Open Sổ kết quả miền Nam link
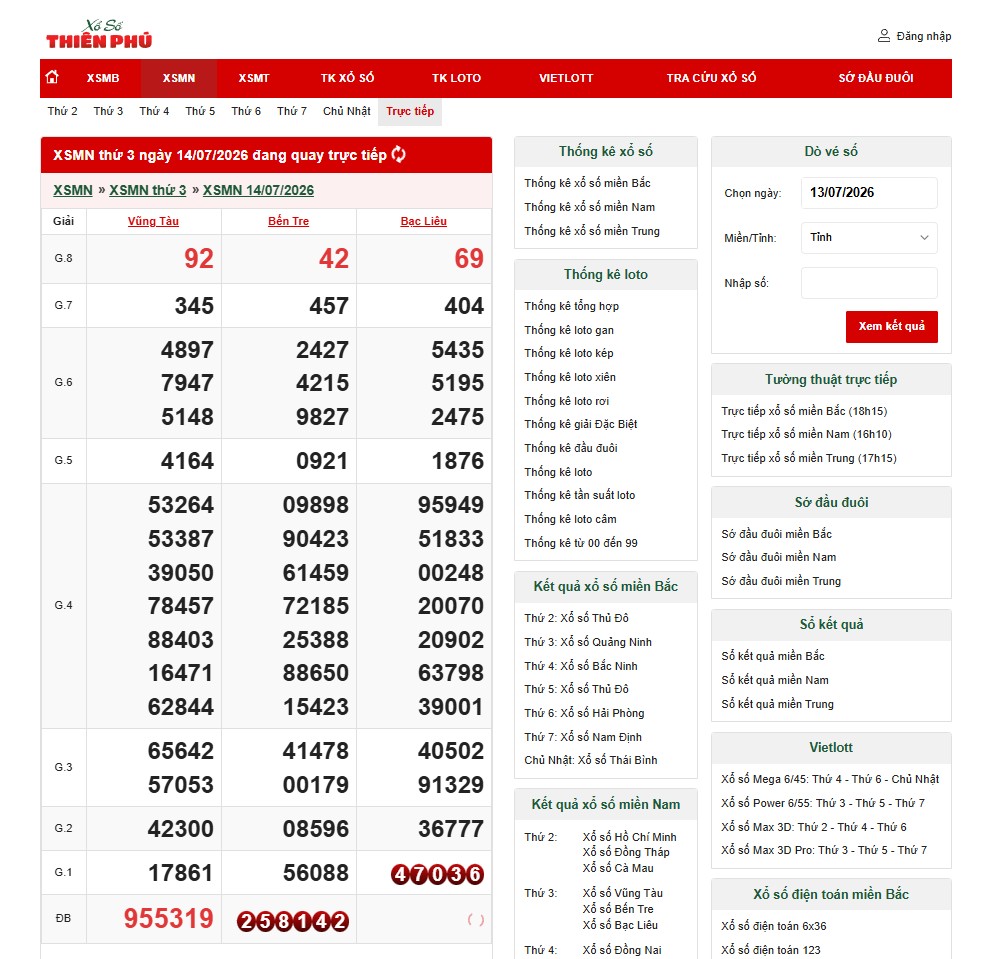Screen dimensions: 1004x959 775,680
